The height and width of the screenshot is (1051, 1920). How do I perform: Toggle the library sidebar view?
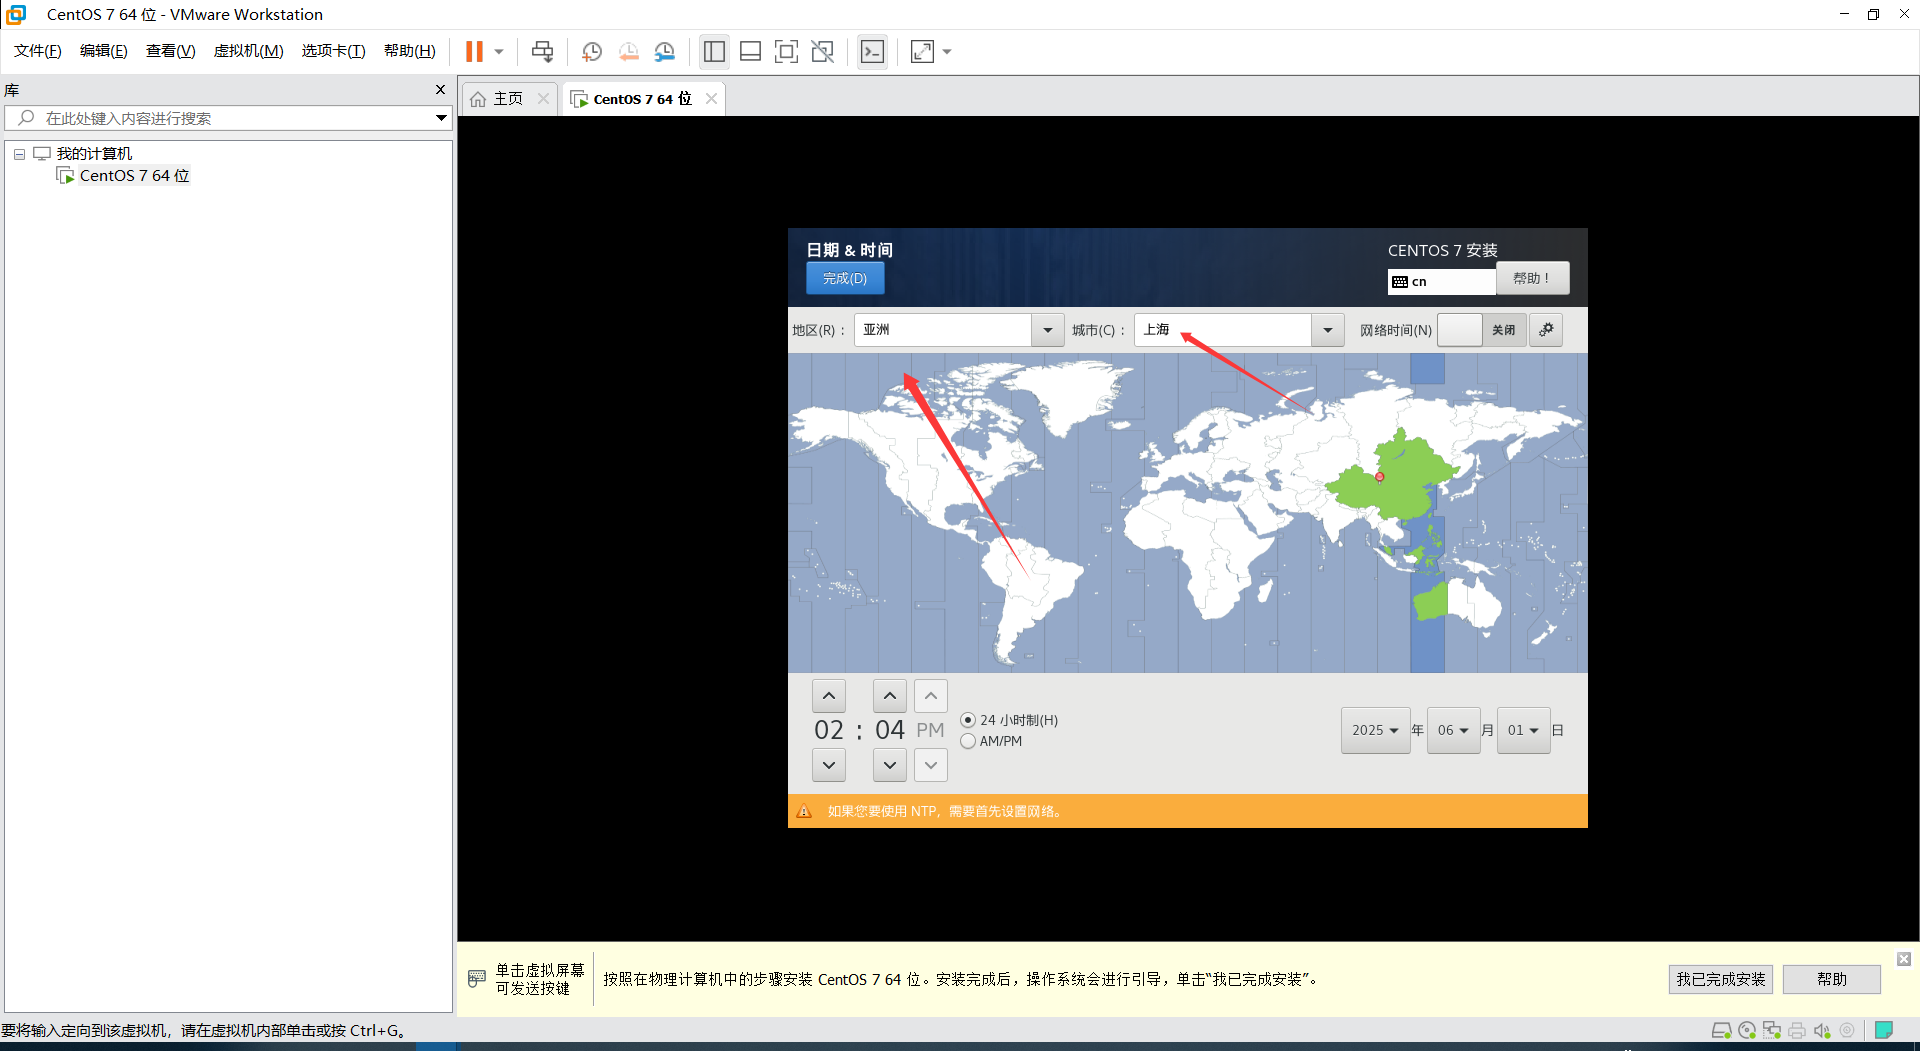point(714,51)
